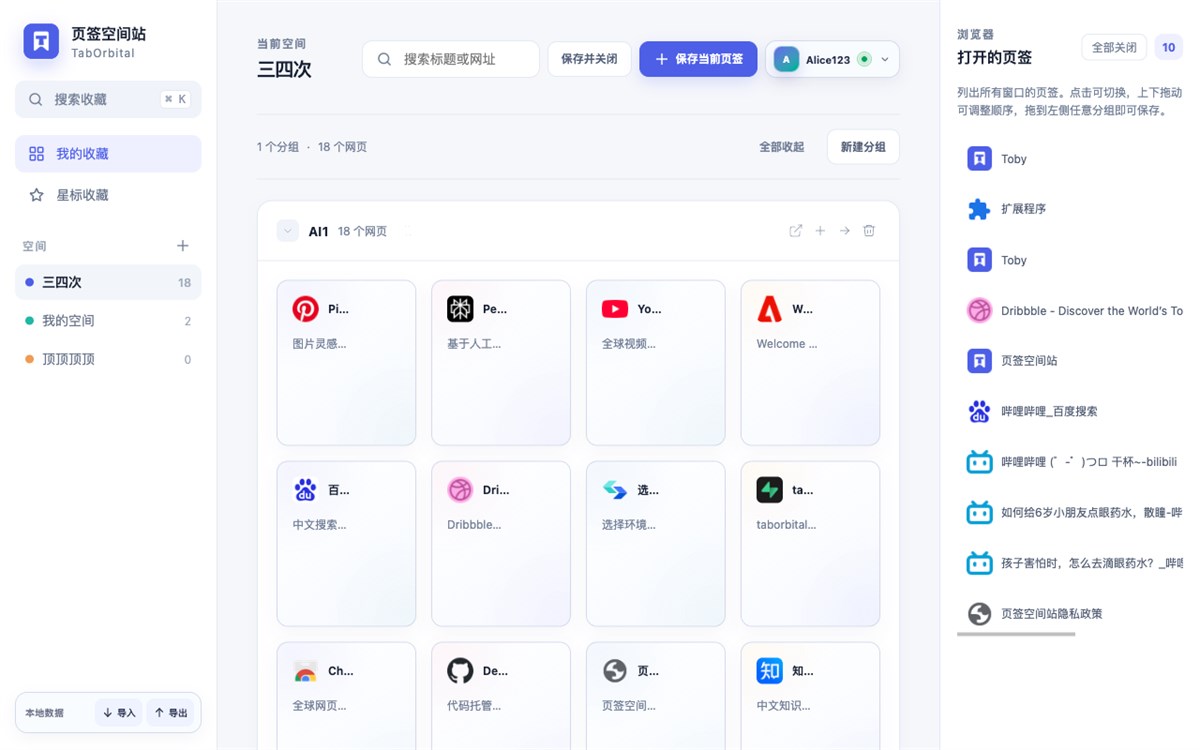Add a new space with plus icon
The width and height of the screenshot is (1200, 750).
pyautogui.click(x=183, y=246)
